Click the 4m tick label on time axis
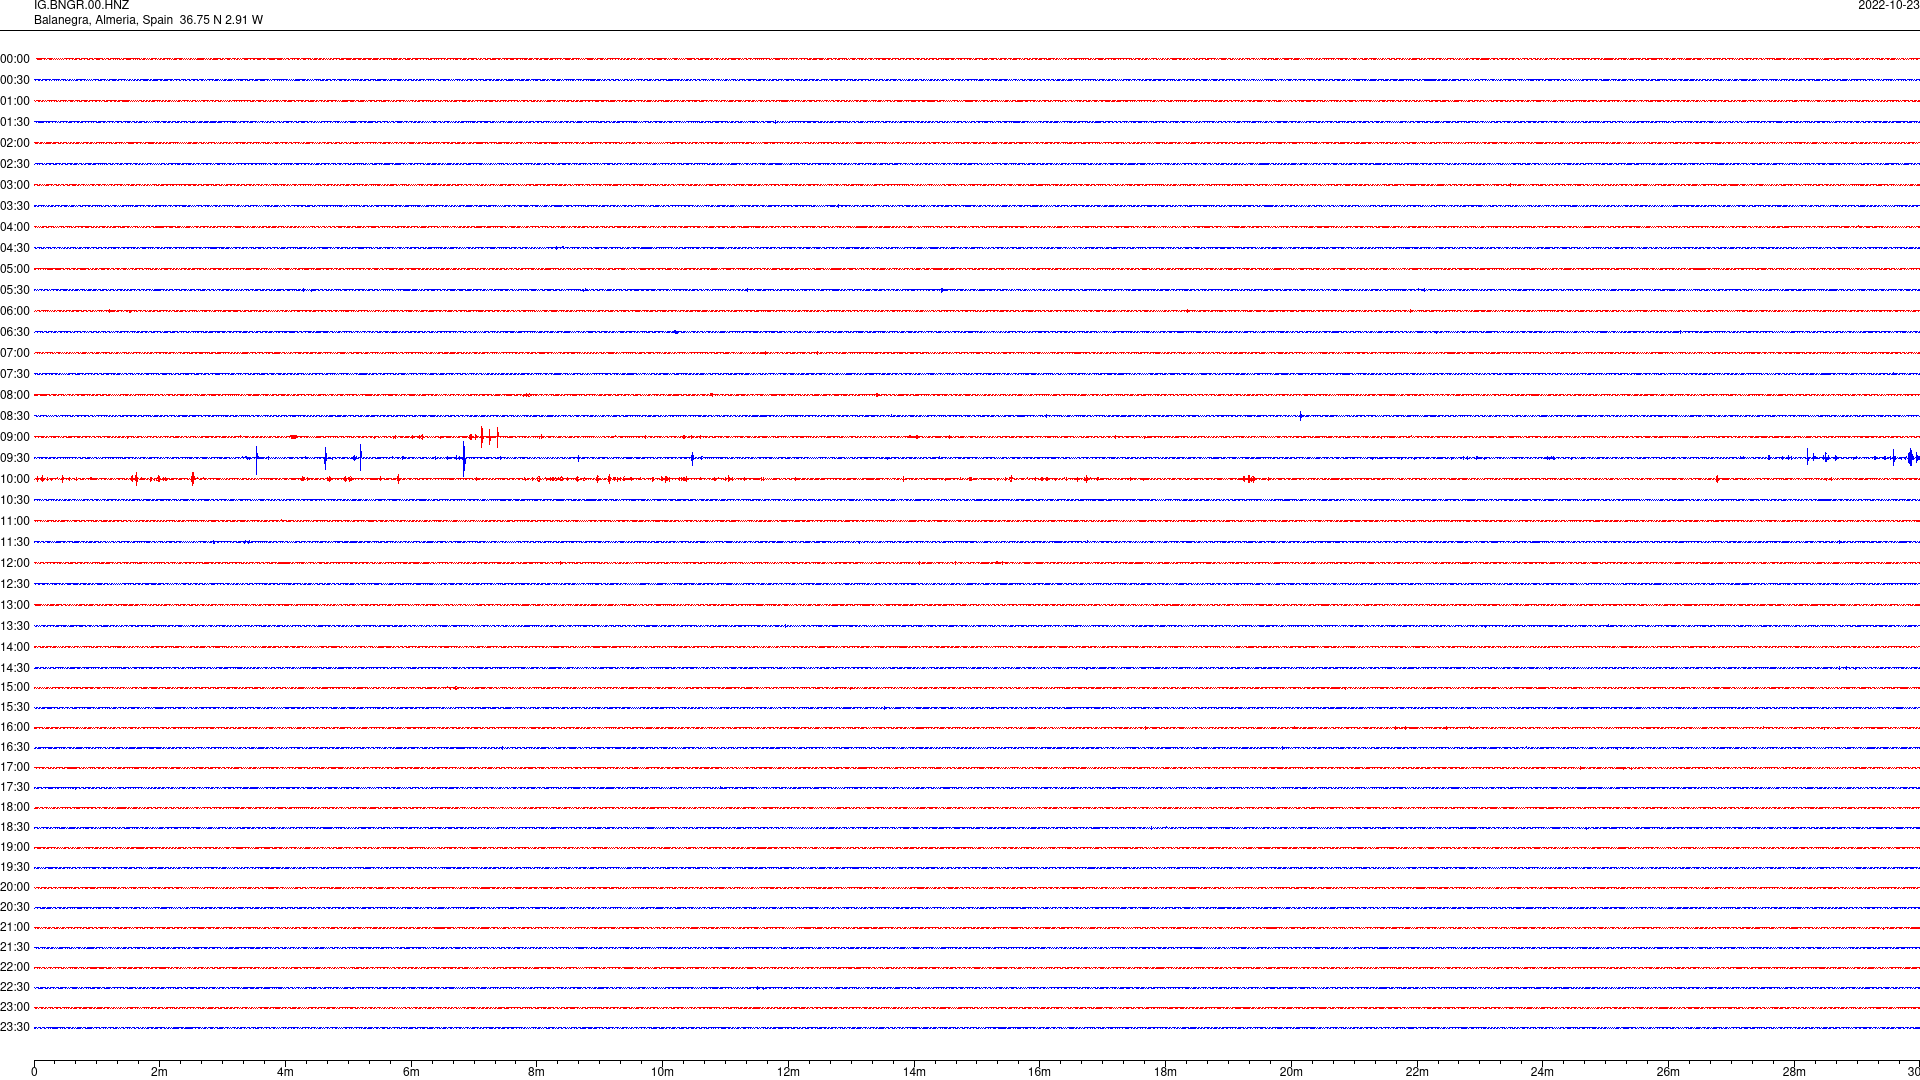 tap(285, 1072)
